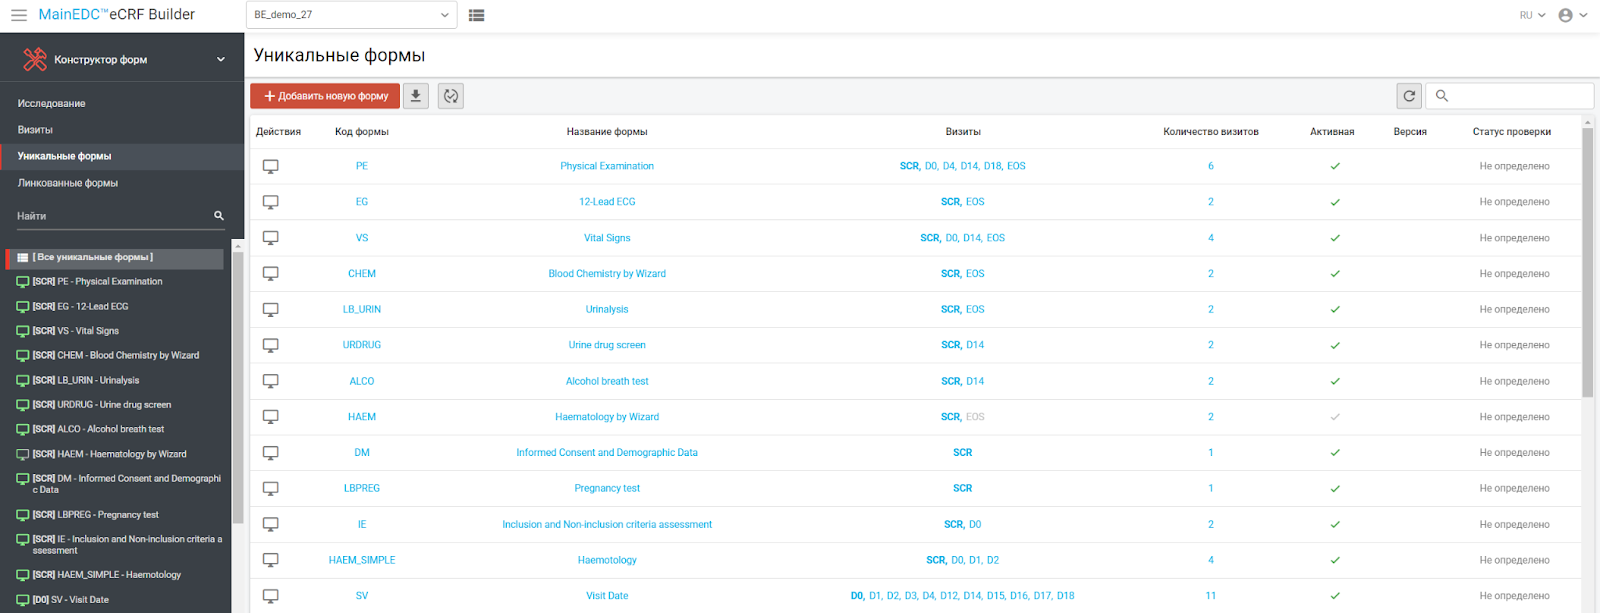Click monitor icon in EG row

tap(271, 202)
